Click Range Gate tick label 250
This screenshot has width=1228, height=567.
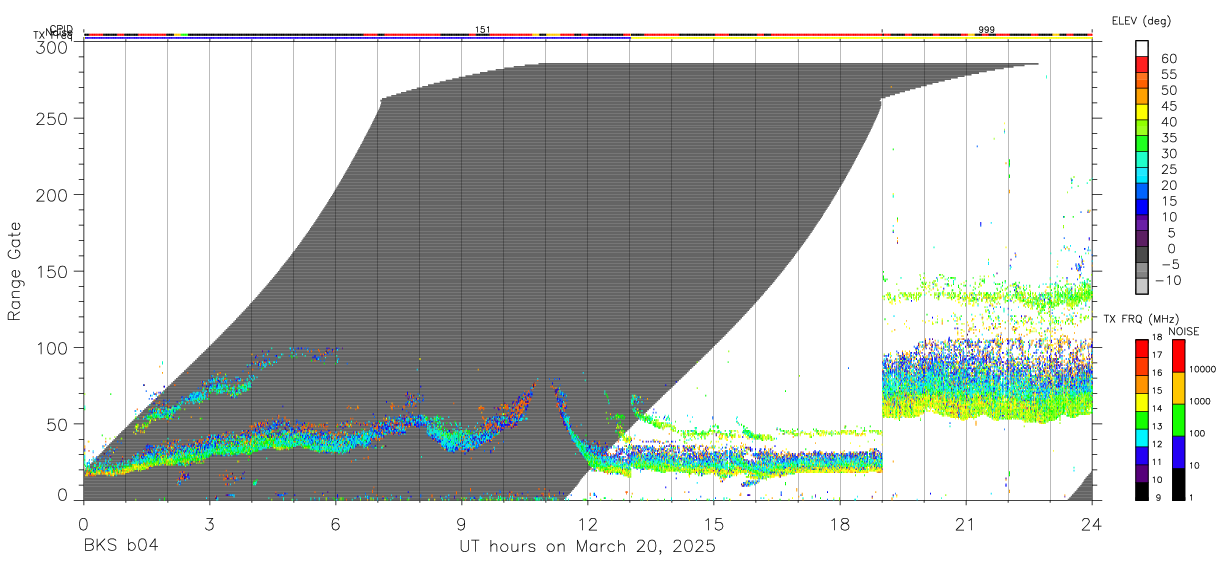point(52,118)
